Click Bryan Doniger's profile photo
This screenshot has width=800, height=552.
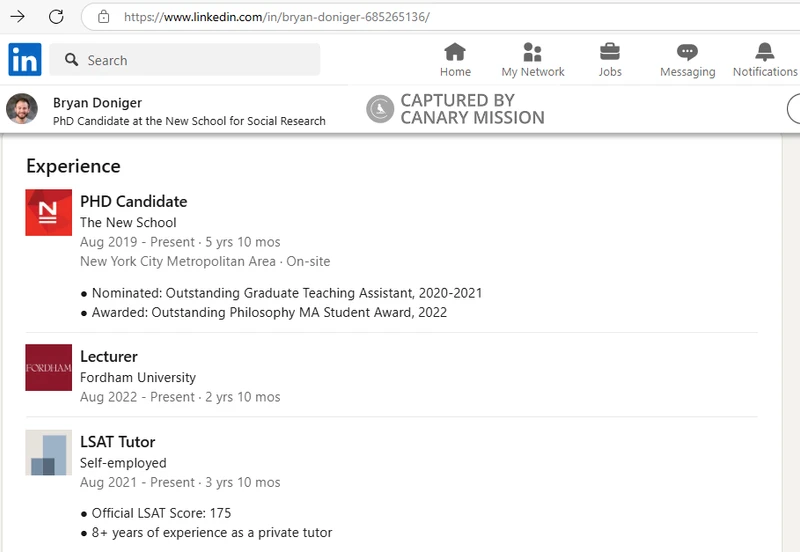(21, 109)
